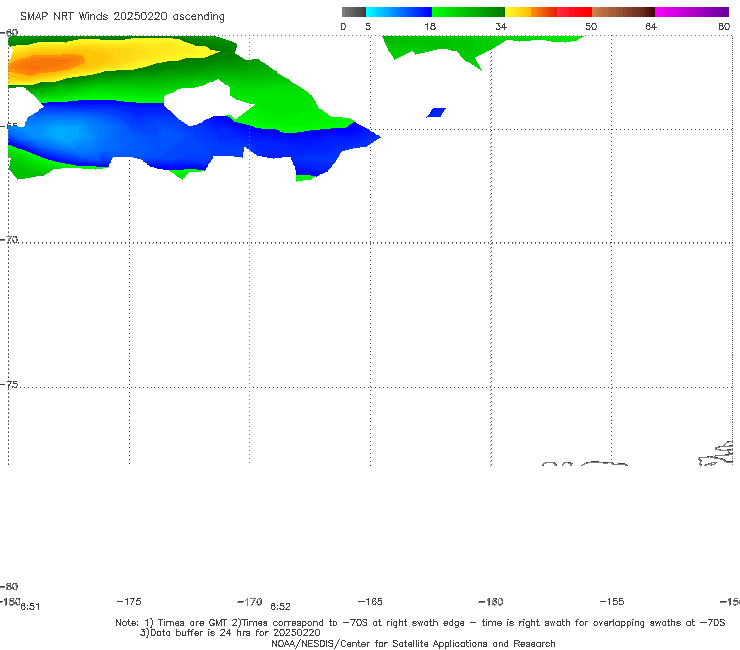The image size is (740, 650).
Task: Click the '-165' longitude label
Action: click(370, 602)
